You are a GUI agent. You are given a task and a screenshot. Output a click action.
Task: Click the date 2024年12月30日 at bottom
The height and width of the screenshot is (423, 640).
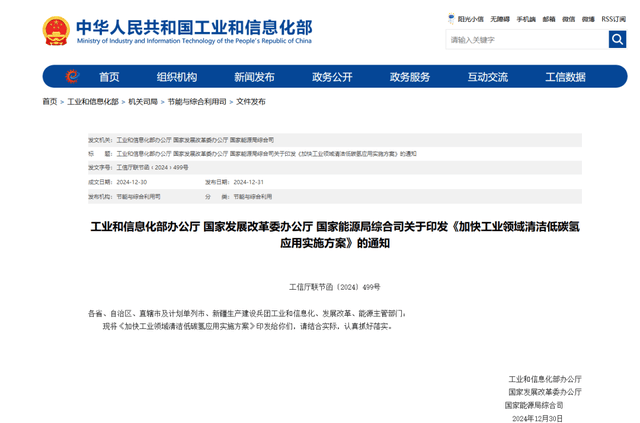538,419
